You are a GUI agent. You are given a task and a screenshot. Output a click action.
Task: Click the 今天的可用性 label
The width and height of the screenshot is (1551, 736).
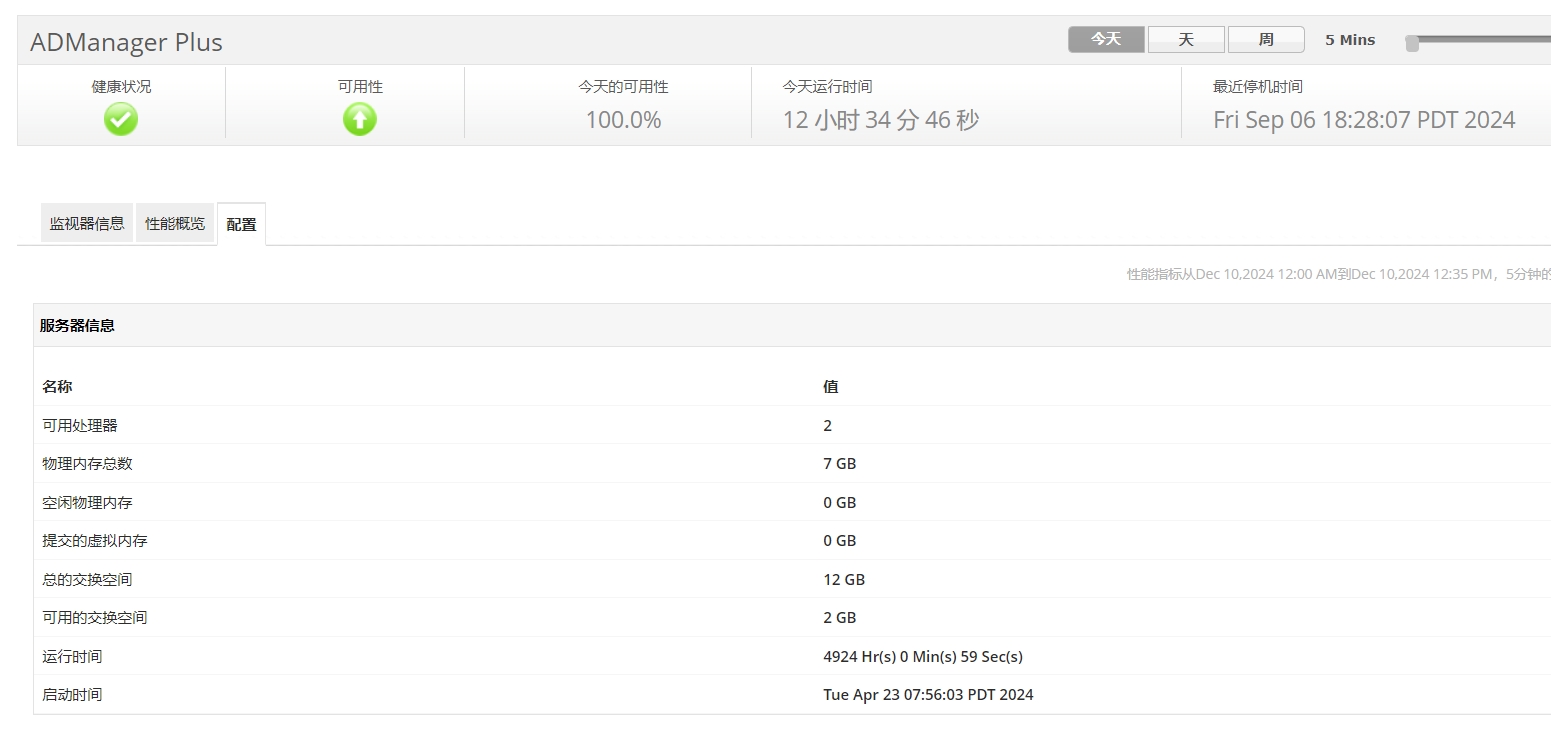point(623,87)
